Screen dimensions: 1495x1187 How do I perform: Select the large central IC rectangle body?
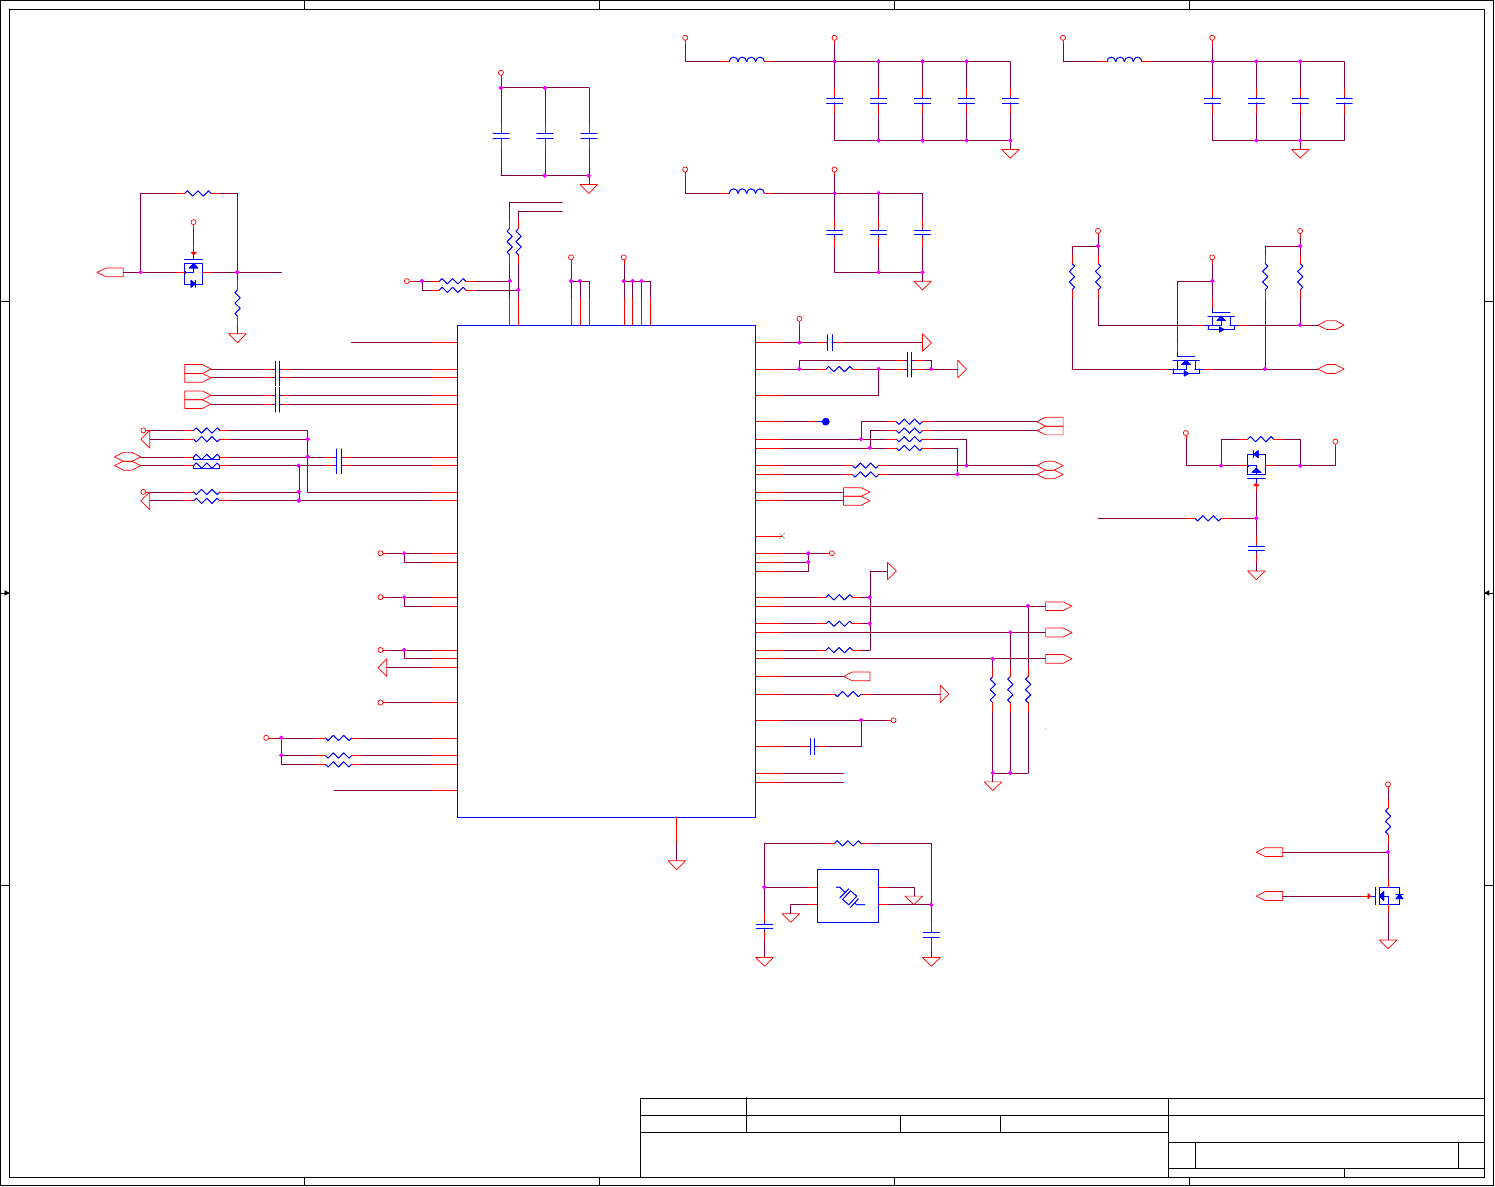[606, 571]
